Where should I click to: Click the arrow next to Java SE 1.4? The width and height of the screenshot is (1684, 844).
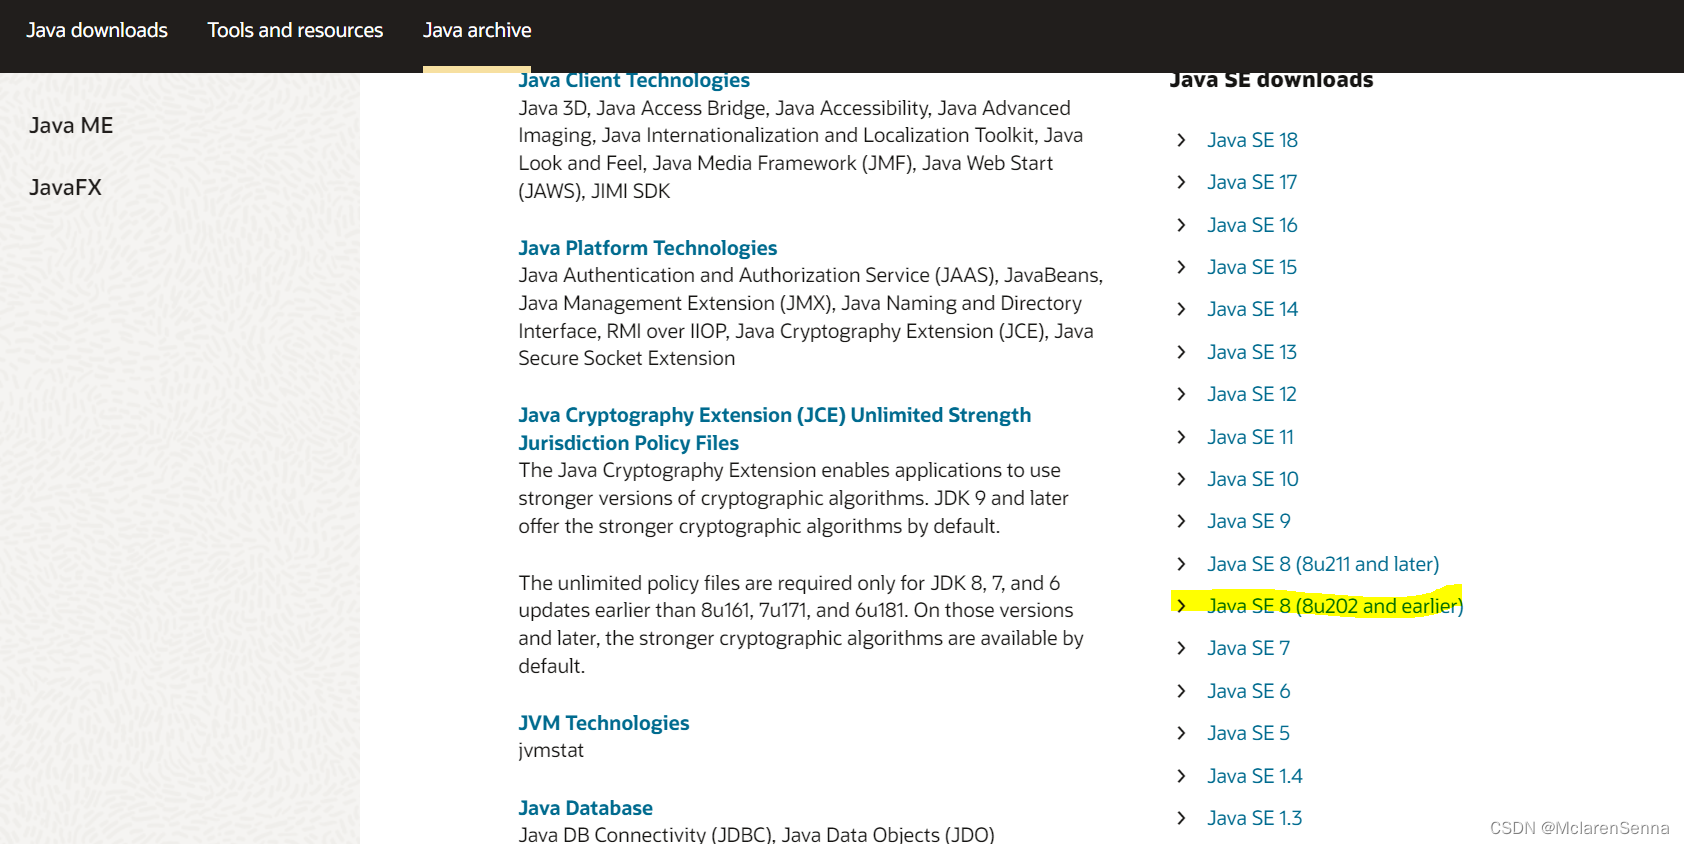1181,776
